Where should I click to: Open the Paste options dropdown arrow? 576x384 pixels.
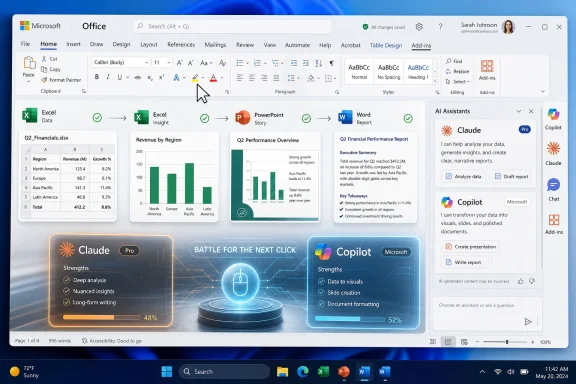[x=29, y=81]
